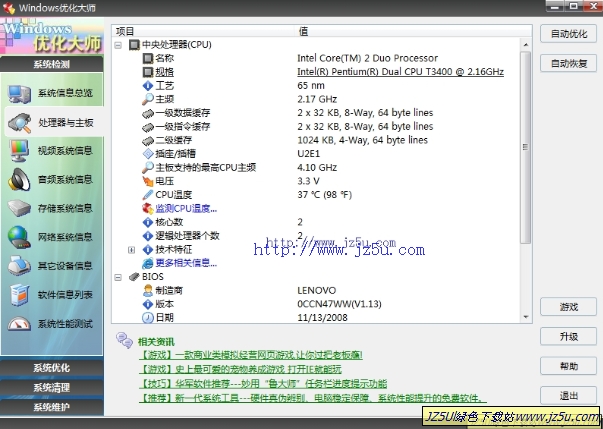Open 系统信息总览 computer icon in sidebar
The height and width of the screenshot is (429, 603).
coord(19,93)
